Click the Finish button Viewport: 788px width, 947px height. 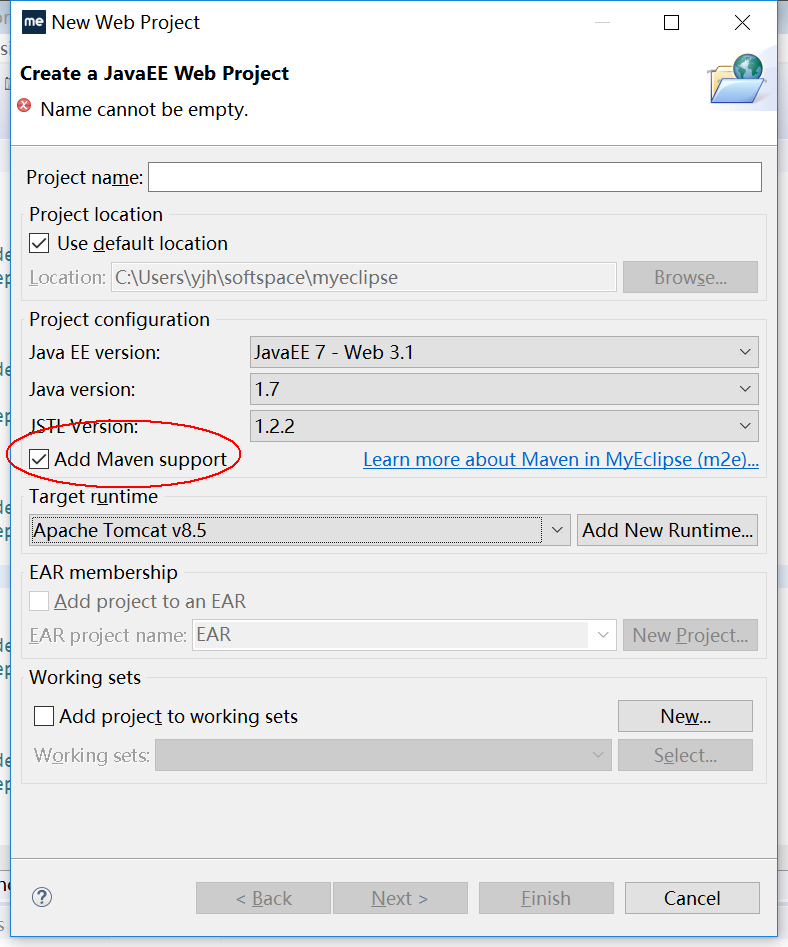pos(546,898)
